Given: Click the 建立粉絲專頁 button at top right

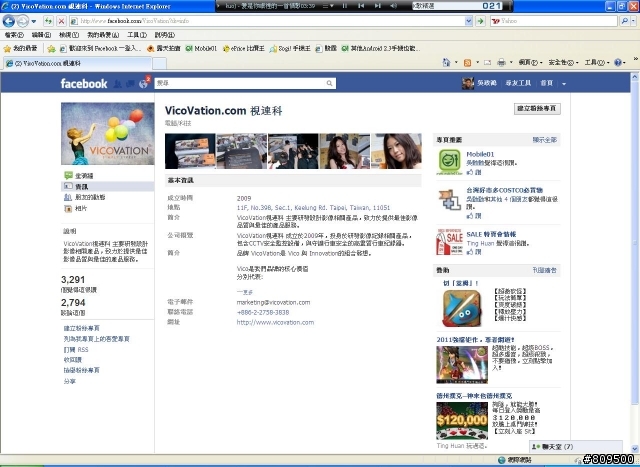Looking at the screenshot, I should click(537, 109).
